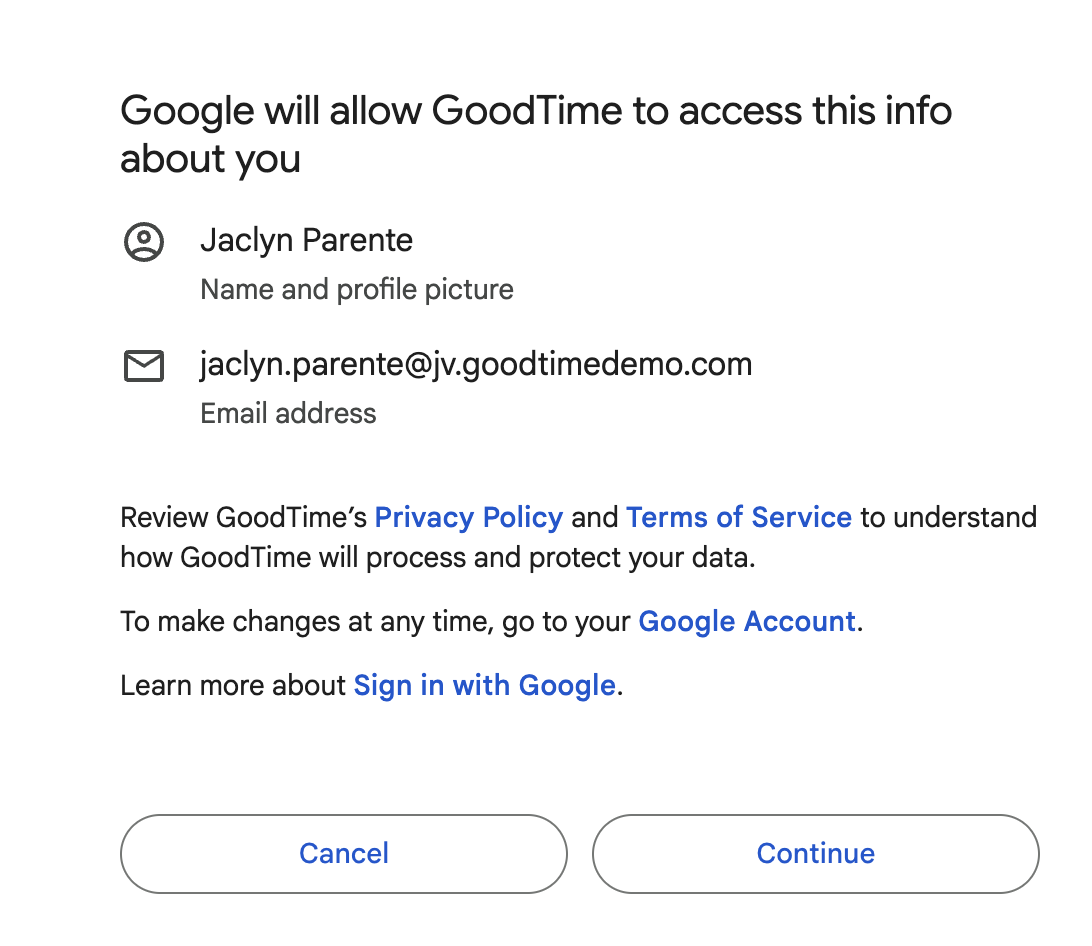The width and height of the screenshot is (1092, 946).
Task: Click "to understand" after Terms of Service
Action: [x=948, y=518]
